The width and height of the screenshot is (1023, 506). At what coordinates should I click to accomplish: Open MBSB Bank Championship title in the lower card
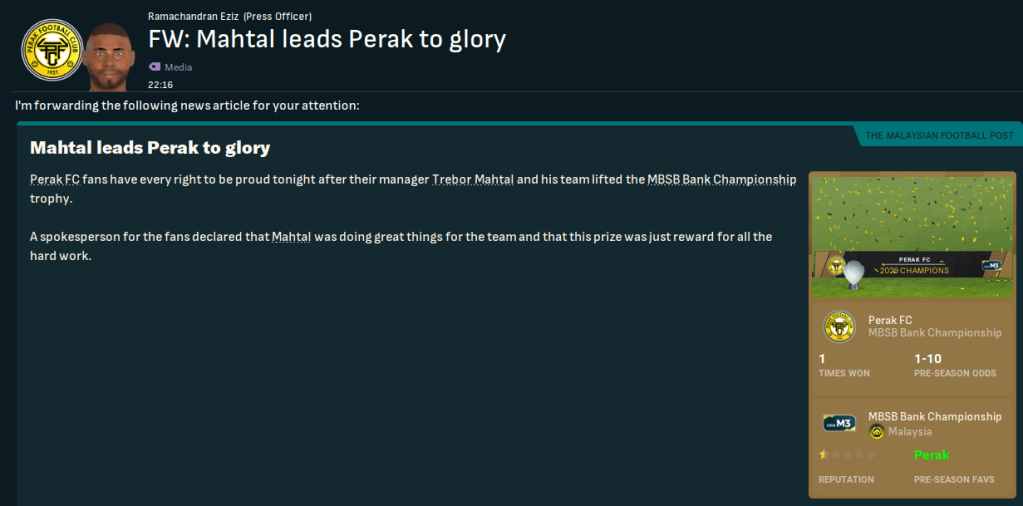(x=934, y=416)
